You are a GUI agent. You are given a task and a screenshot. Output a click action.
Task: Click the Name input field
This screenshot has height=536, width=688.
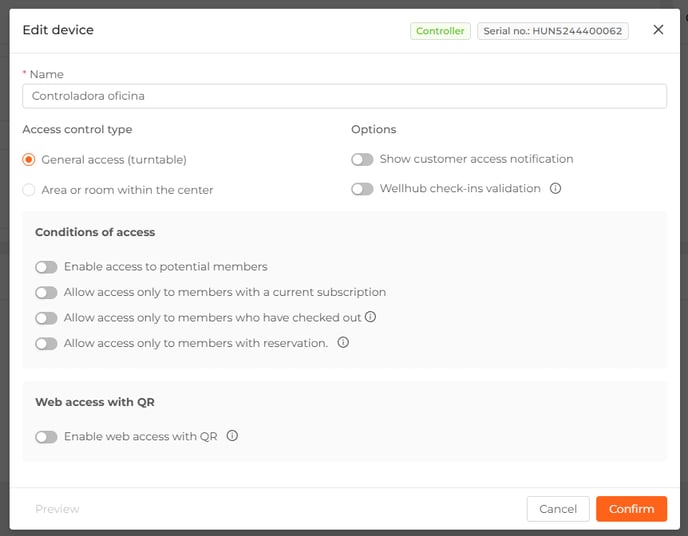(x=344, y=96)
